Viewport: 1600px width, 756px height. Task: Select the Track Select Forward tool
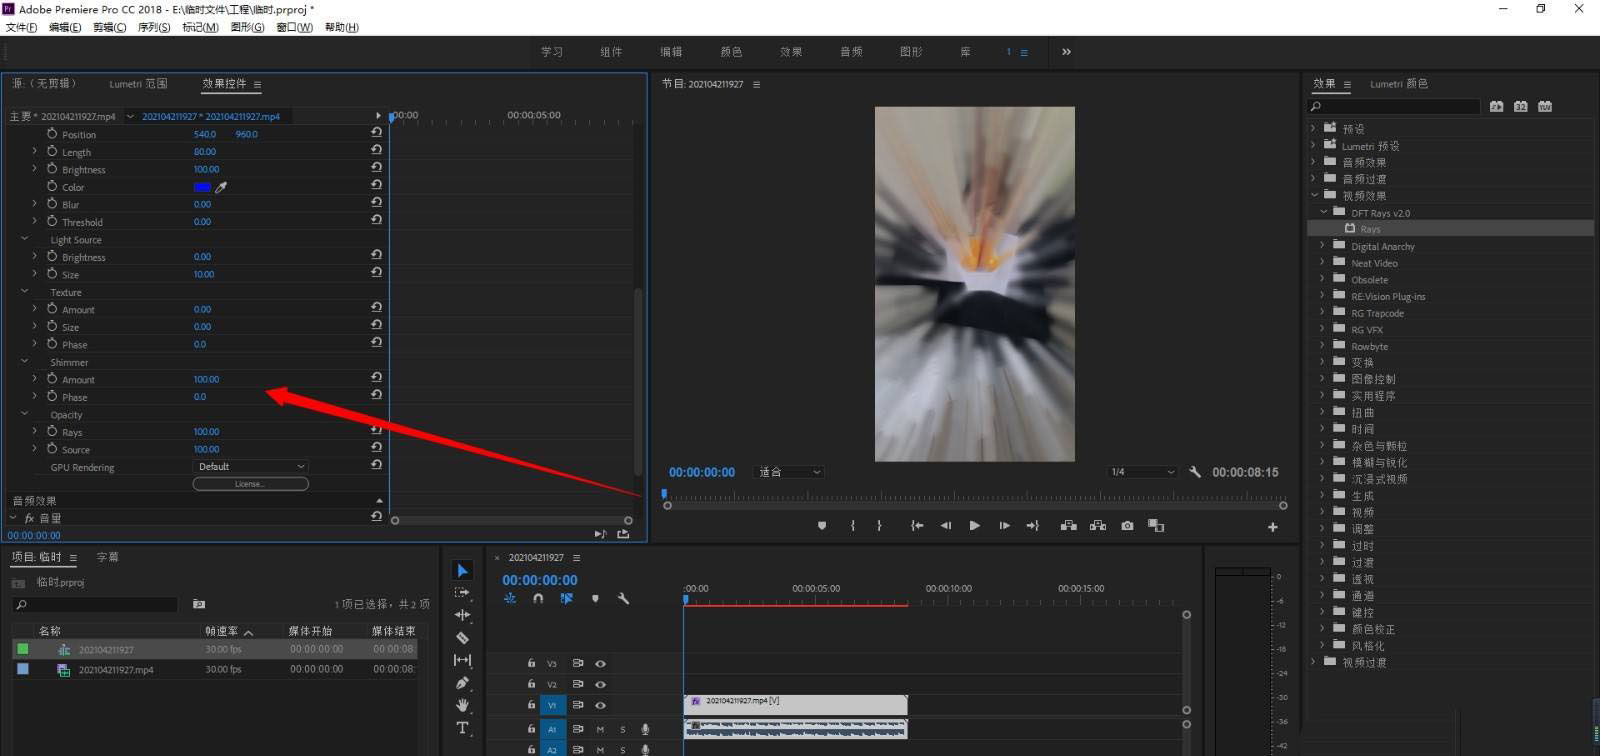(462, 593)
